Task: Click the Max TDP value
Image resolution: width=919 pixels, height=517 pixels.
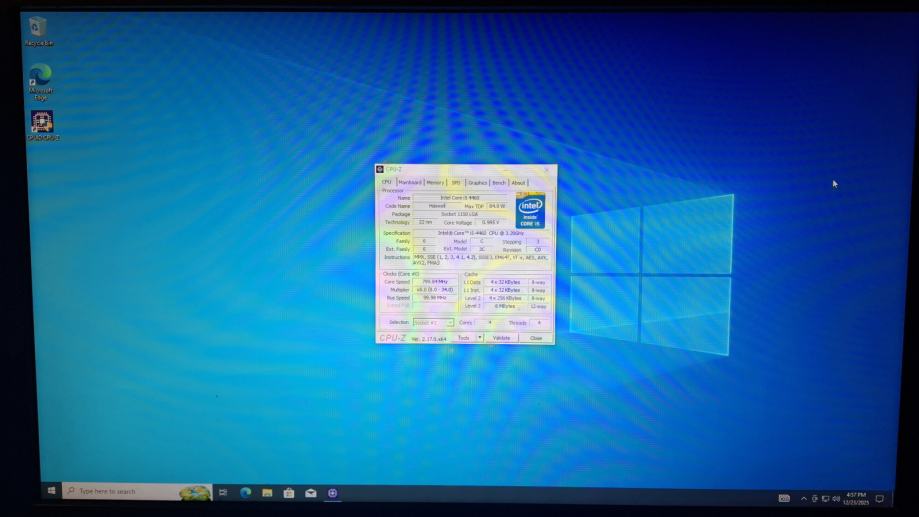Action: tap(497, 206)
